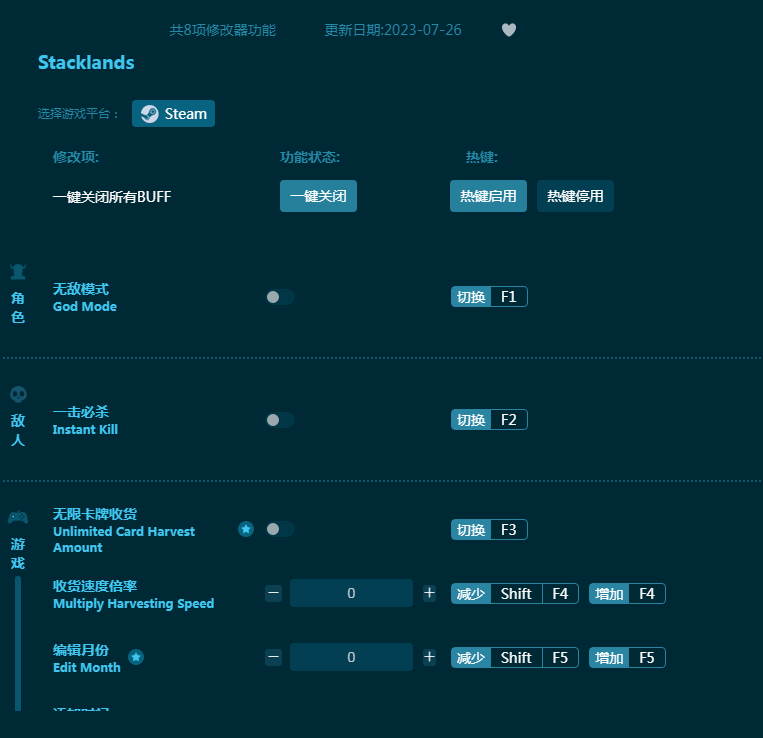The height and width of the screenshot is (738, 763).
Task: Click the Stacklands game title
Action: click(x=86, y=63)
